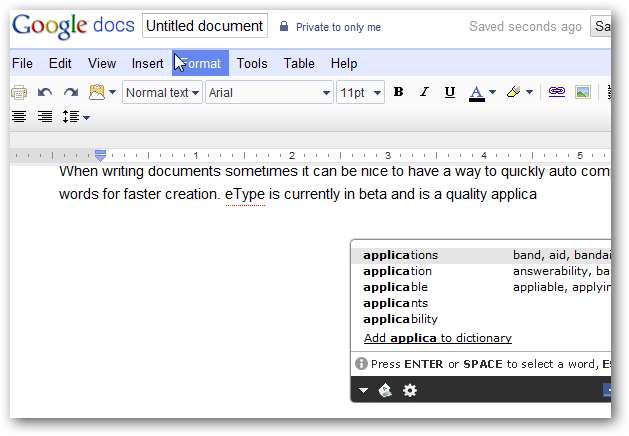Open the web clipboard dropdown arrow
629x436 pixels.
point(113,92)
